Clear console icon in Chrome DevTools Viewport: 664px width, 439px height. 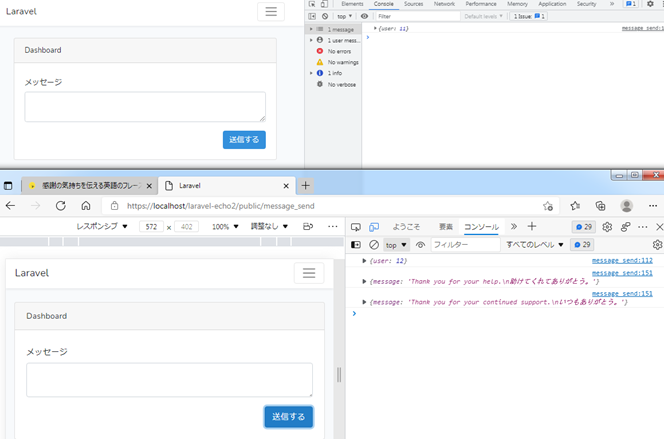[x=325, y=16]
